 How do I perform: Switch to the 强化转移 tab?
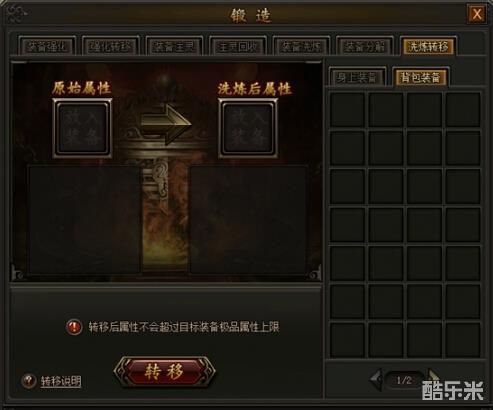pos(110,46)
